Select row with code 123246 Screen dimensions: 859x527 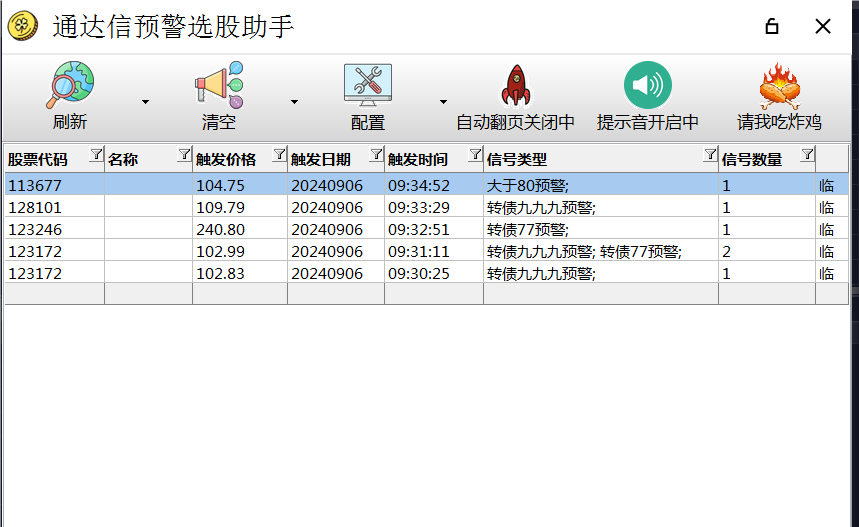pyautogui.click(x=427, y=229)
